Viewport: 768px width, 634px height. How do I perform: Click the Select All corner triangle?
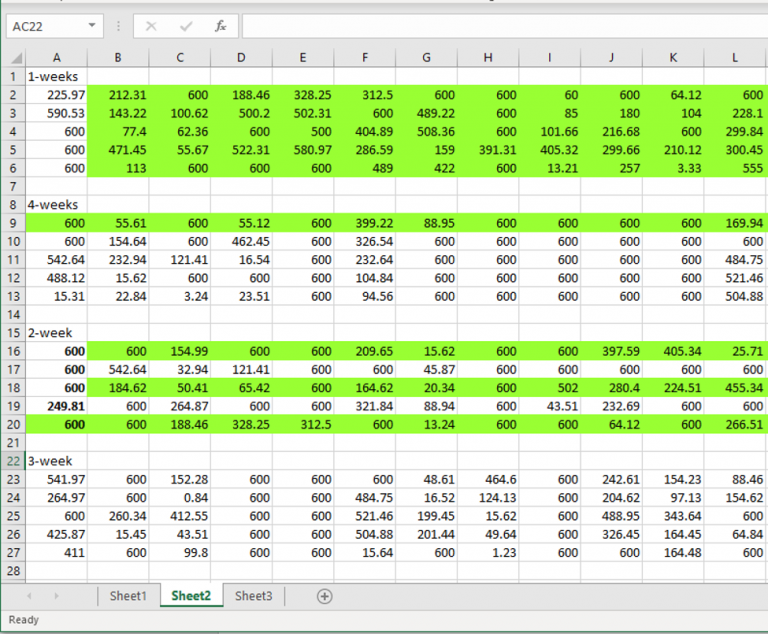tap(13, 57)
